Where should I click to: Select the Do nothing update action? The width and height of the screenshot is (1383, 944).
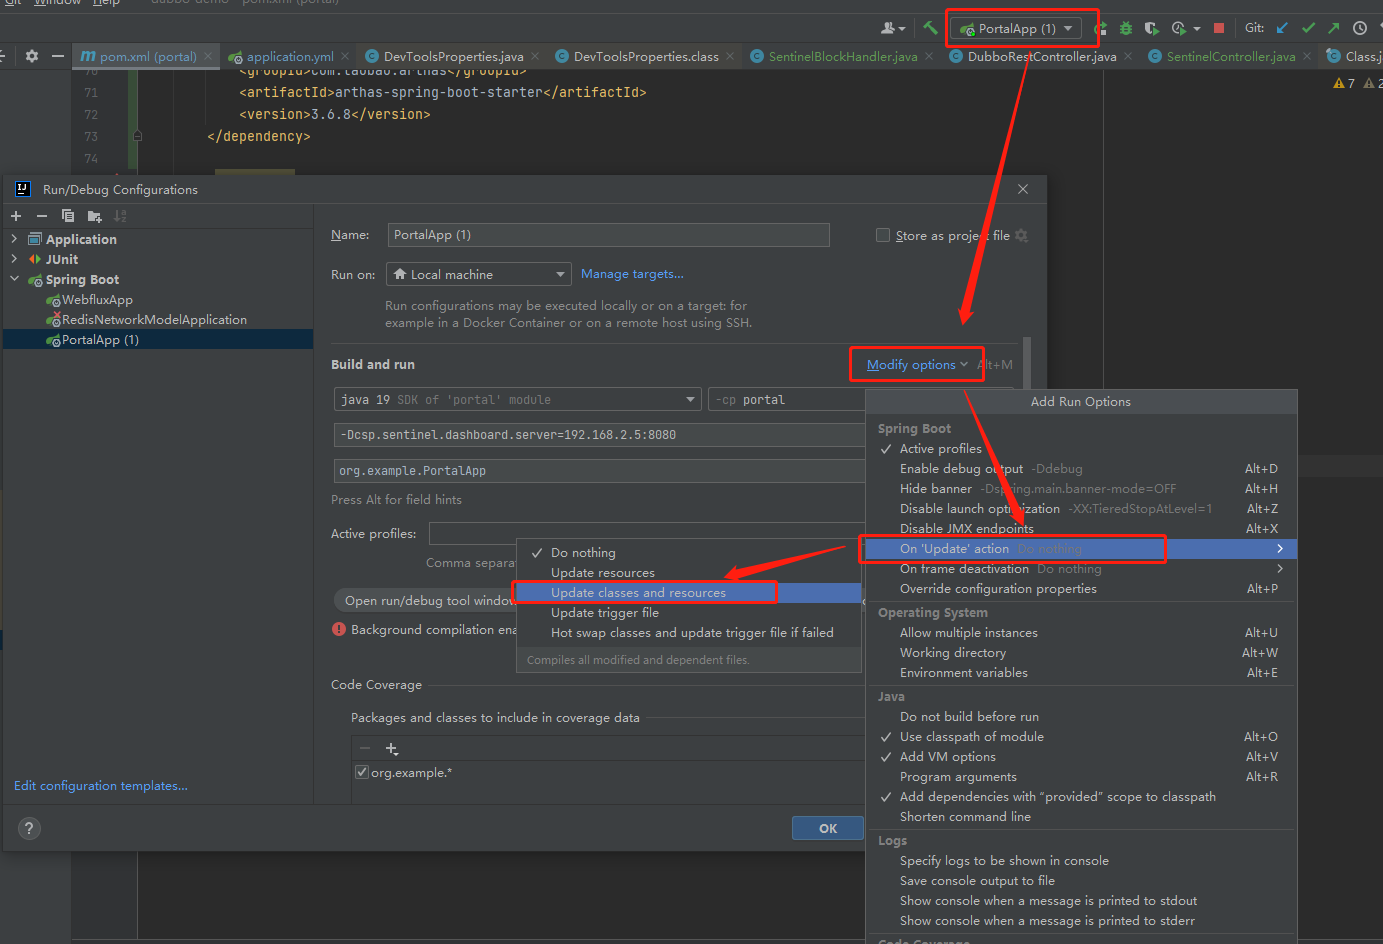click(x=689, y=553)
